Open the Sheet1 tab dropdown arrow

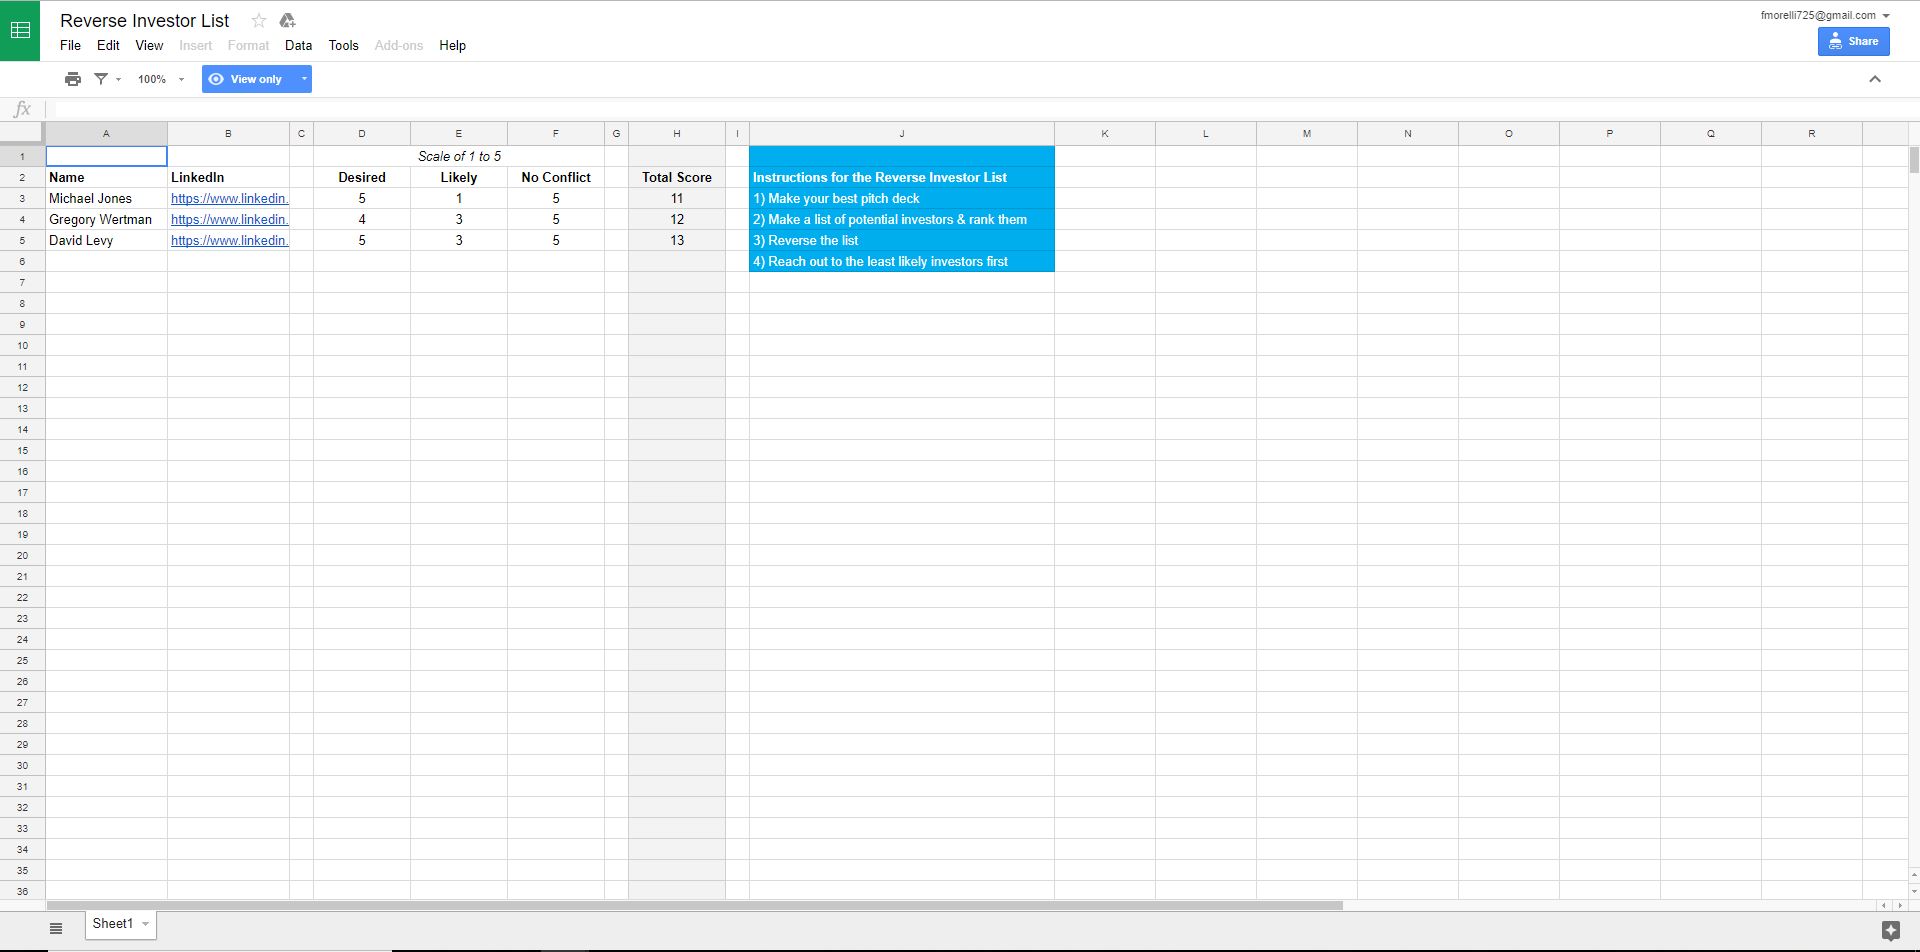[146, 924]
